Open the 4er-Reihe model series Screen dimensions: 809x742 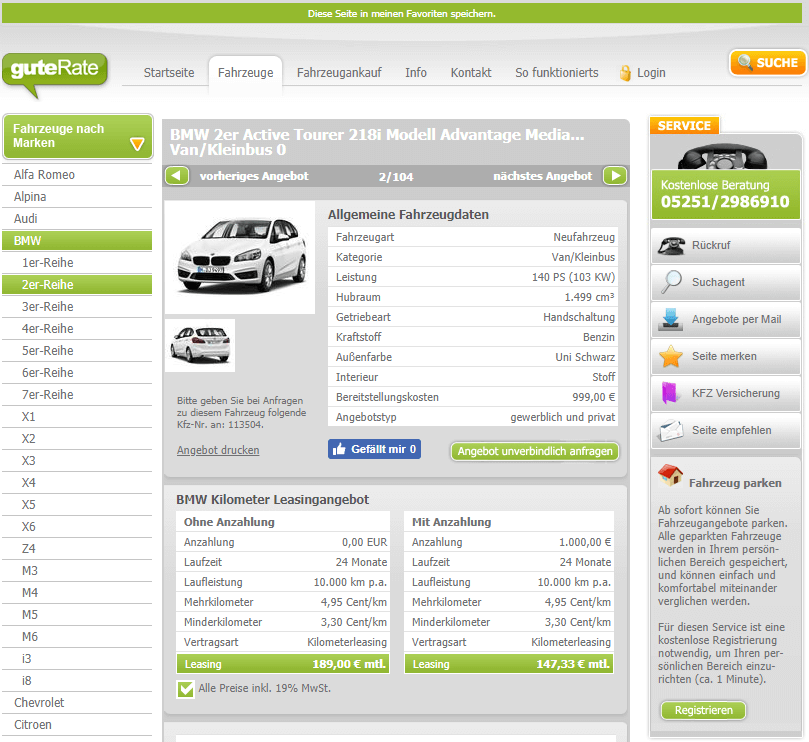pos(77,329)
